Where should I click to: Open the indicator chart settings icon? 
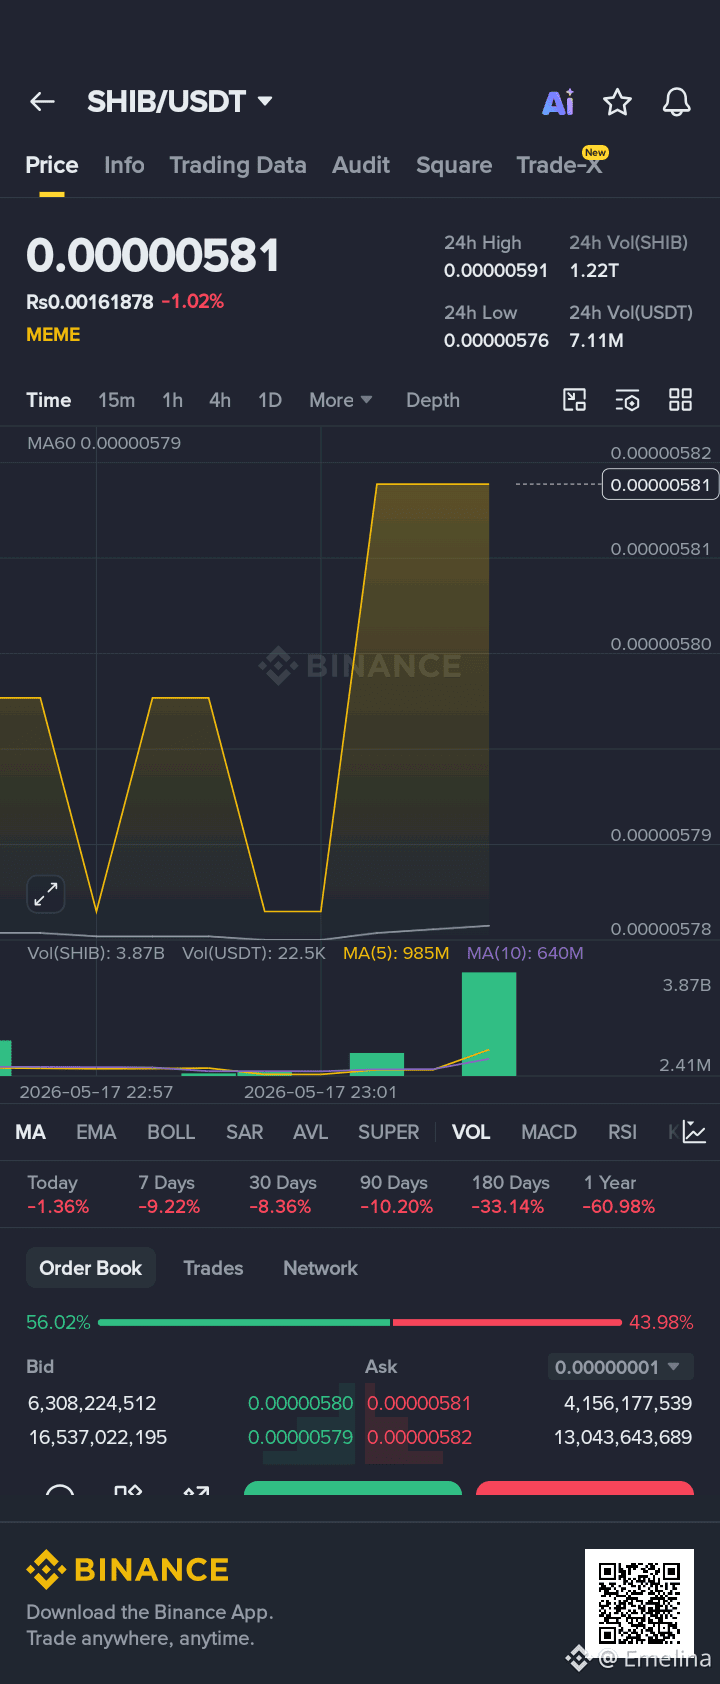point(694,1132)
